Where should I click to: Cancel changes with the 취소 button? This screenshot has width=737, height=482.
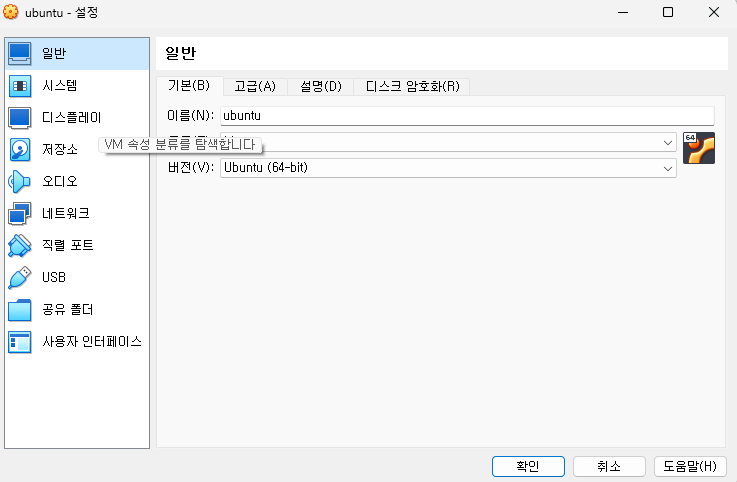[x=609, y=466]
